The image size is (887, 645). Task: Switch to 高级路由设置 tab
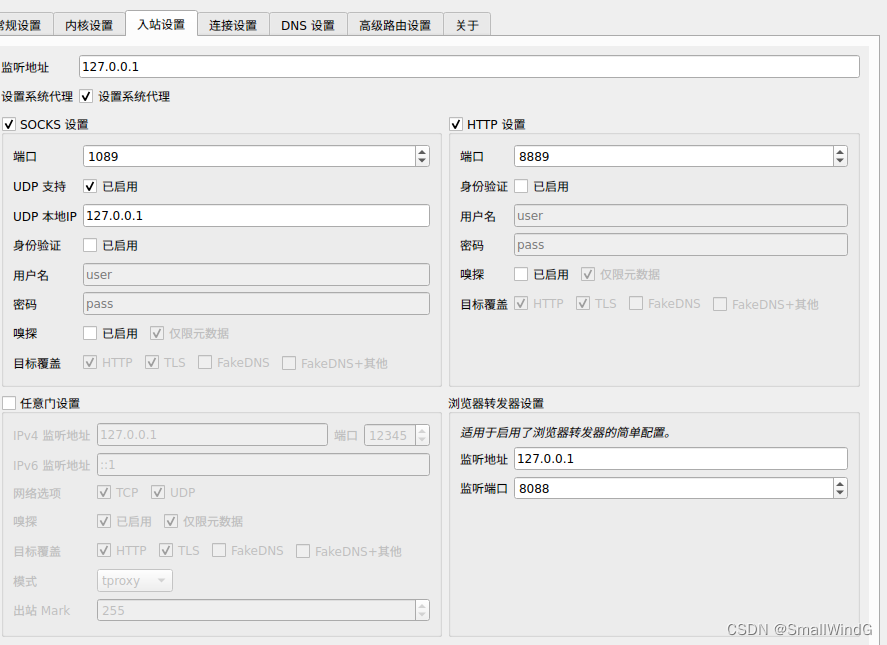[x=395, y=25]
